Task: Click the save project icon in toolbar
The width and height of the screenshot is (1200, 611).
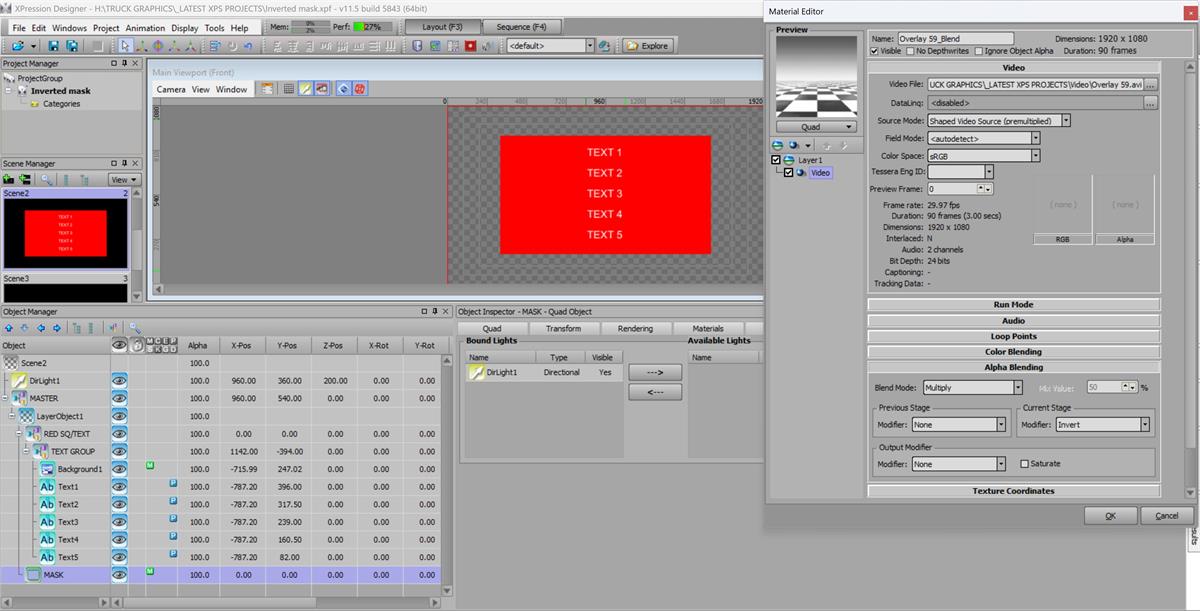Action: [x=54, y=46]
